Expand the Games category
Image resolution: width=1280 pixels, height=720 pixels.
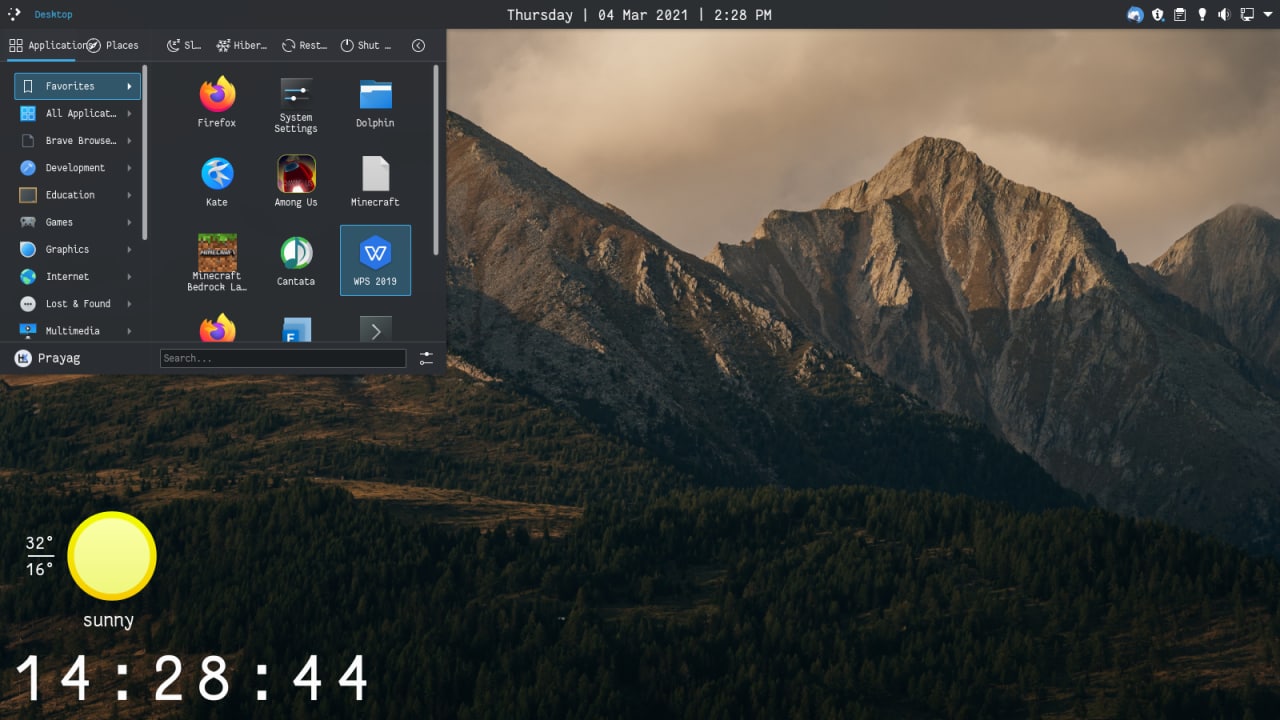pos(77,222)
